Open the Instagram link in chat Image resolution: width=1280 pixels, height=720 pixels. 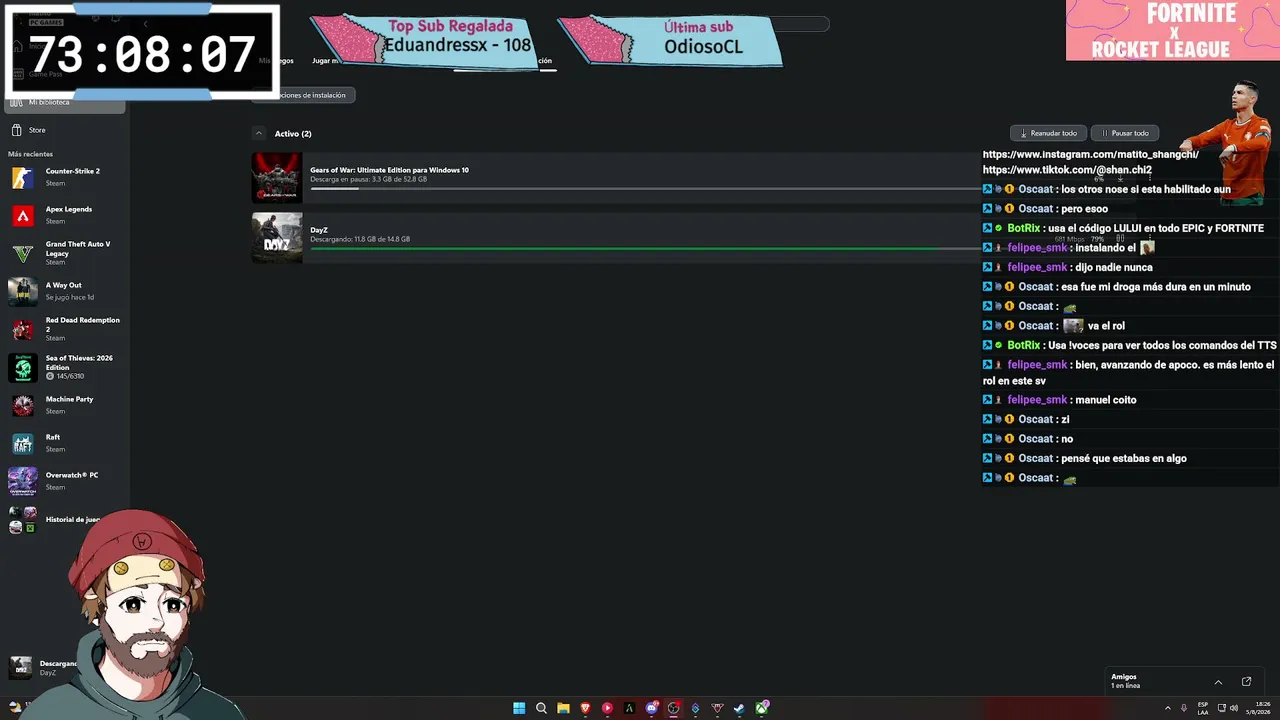point(1090,155)
